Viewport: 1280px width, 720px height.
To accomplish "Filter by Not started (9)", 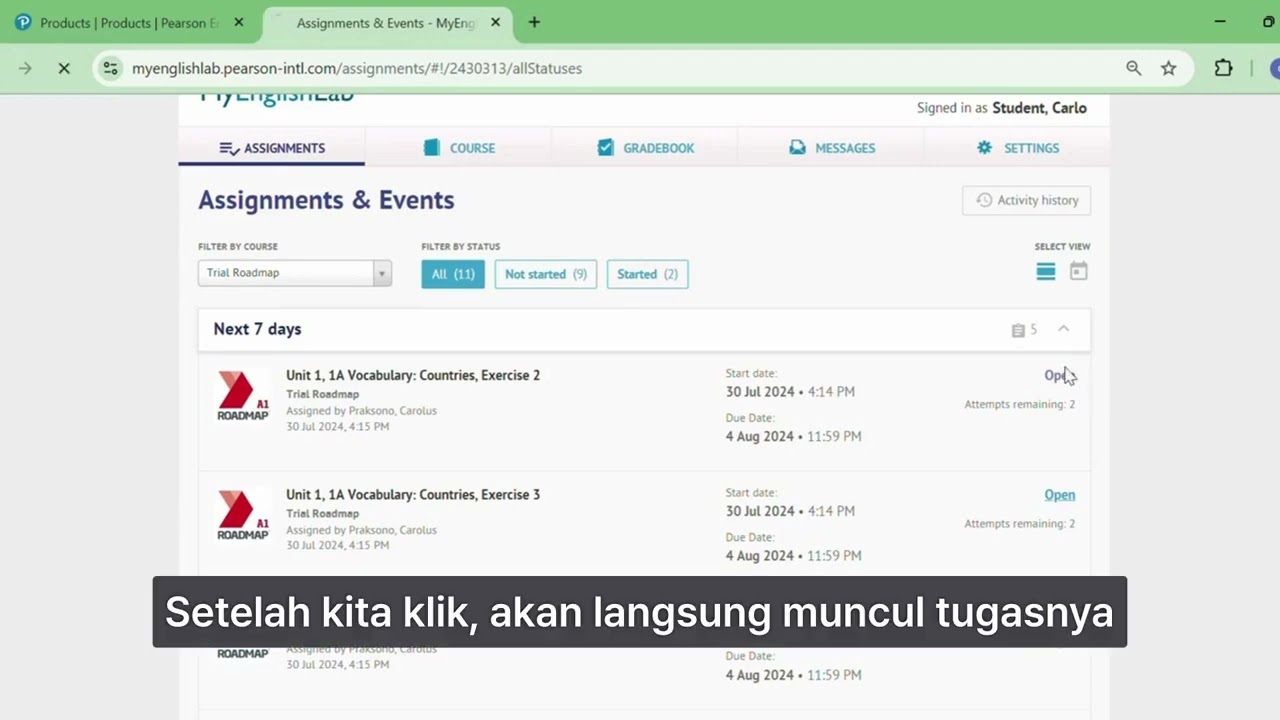I will 546,274.
